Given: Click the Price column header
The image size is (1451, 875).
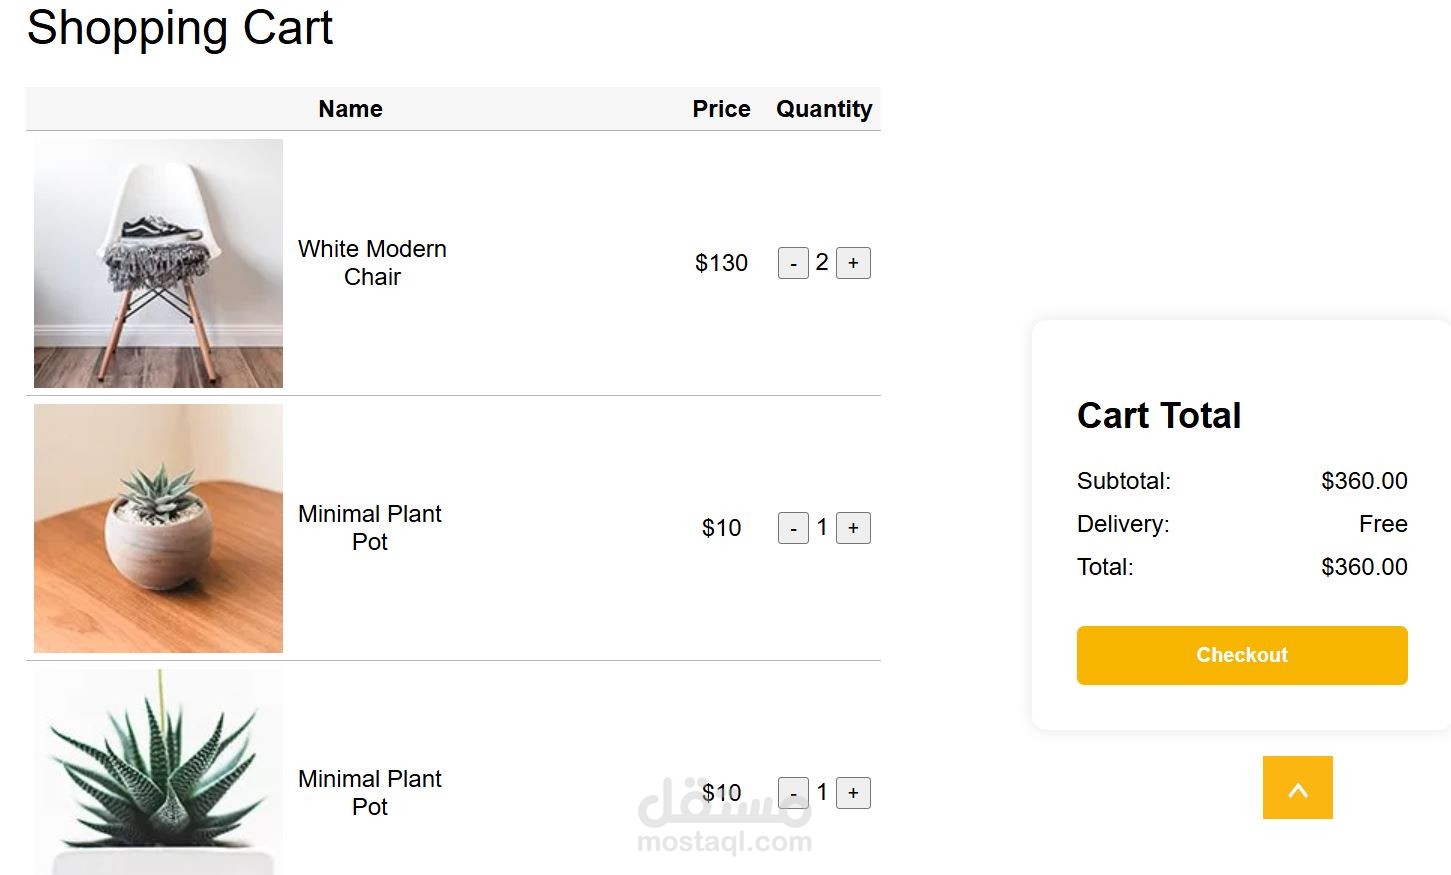Looking at the screenshot, I should point(721,109).
